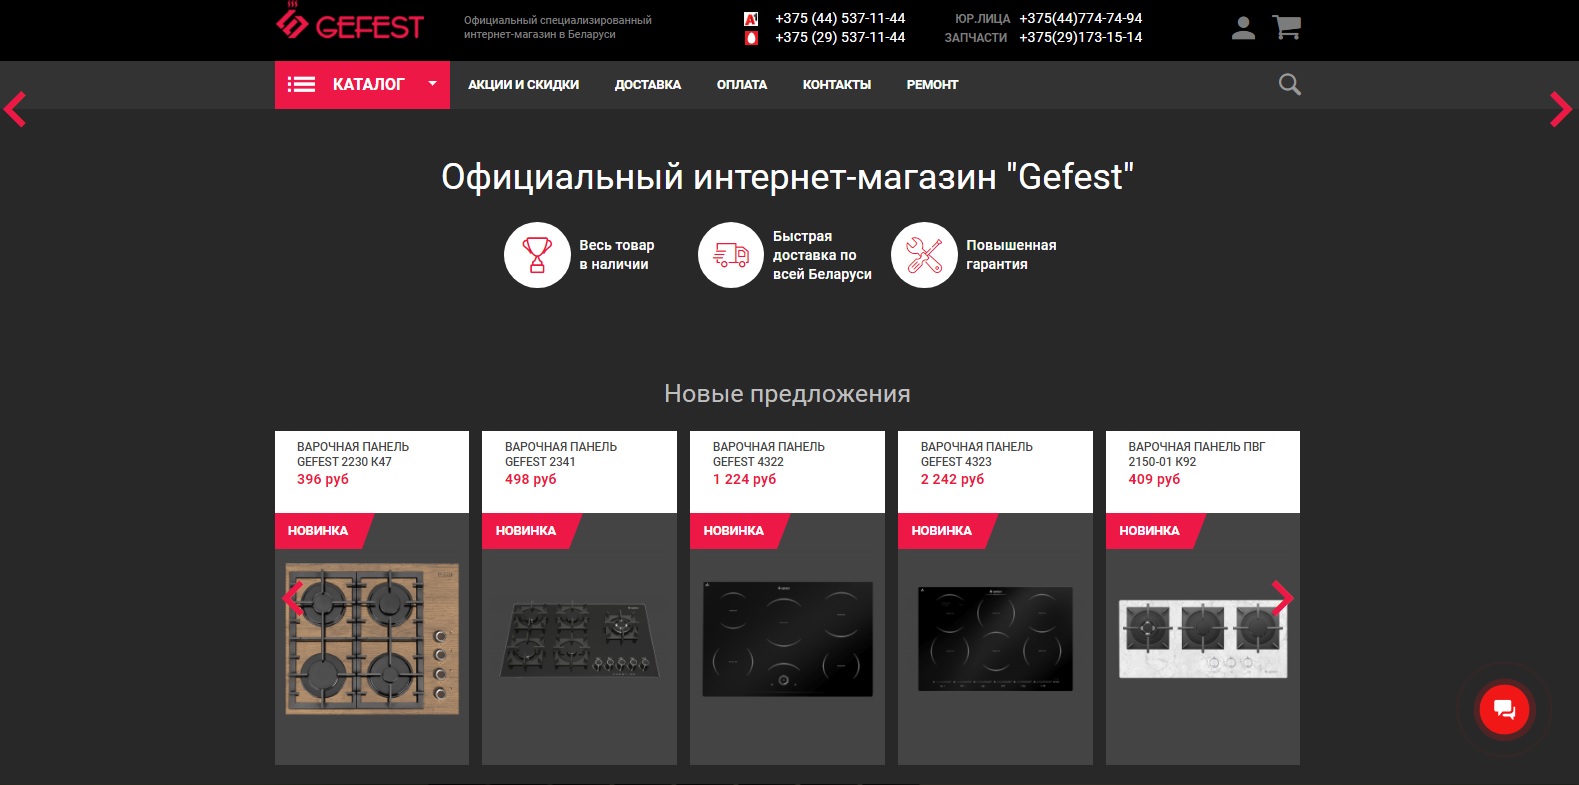This screenshot has width=1579, height=785.
Task: Click the ЮР.ЛИЦА label
Action: click(x=982, y=19)
